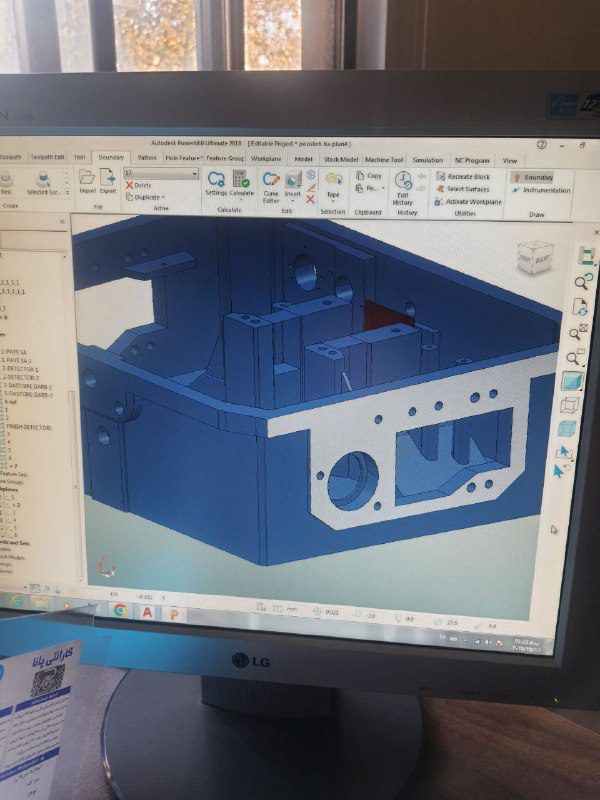Image resolution: width=600 pixels, height=800 pixels.
Task: Open the NC Program ribbon tab
Action: coord(472,160)
